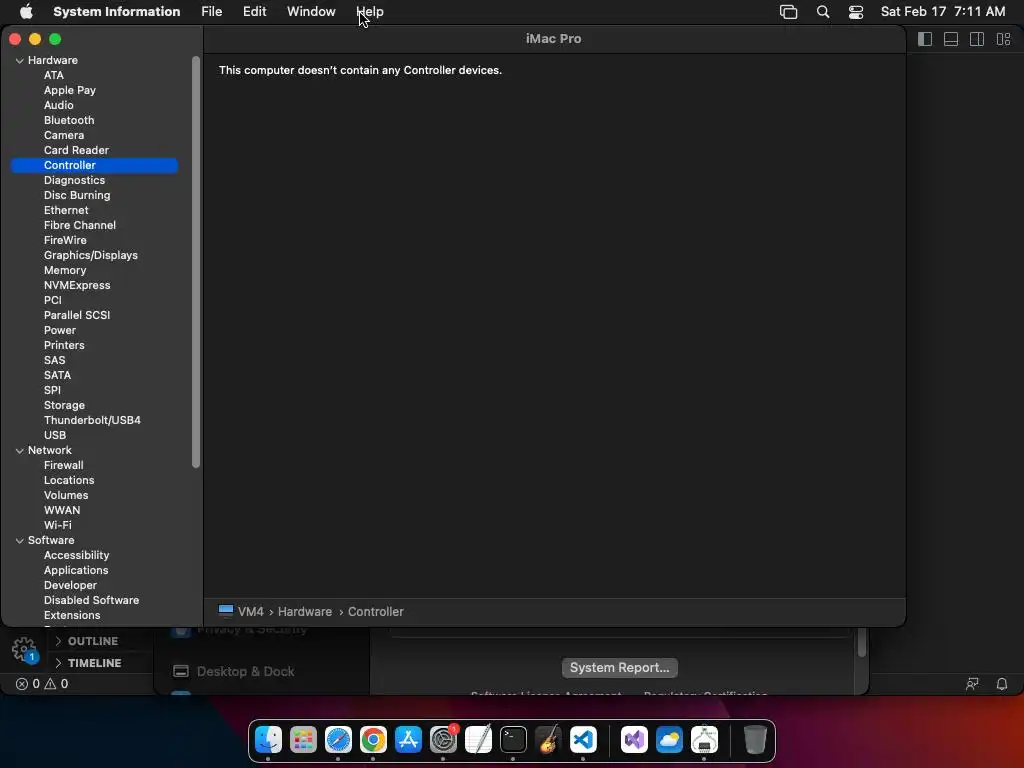Select Apple Pay in the sidebar
1024x768 pixels.
click(x=70, y=90)
